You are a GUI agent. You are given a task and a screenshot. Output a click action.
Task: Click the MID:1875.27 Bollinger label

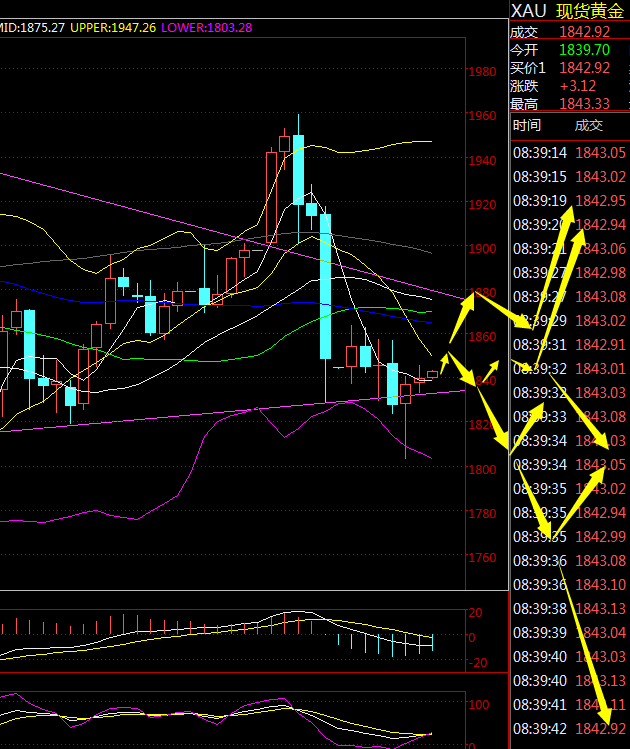tap(32, 28)
